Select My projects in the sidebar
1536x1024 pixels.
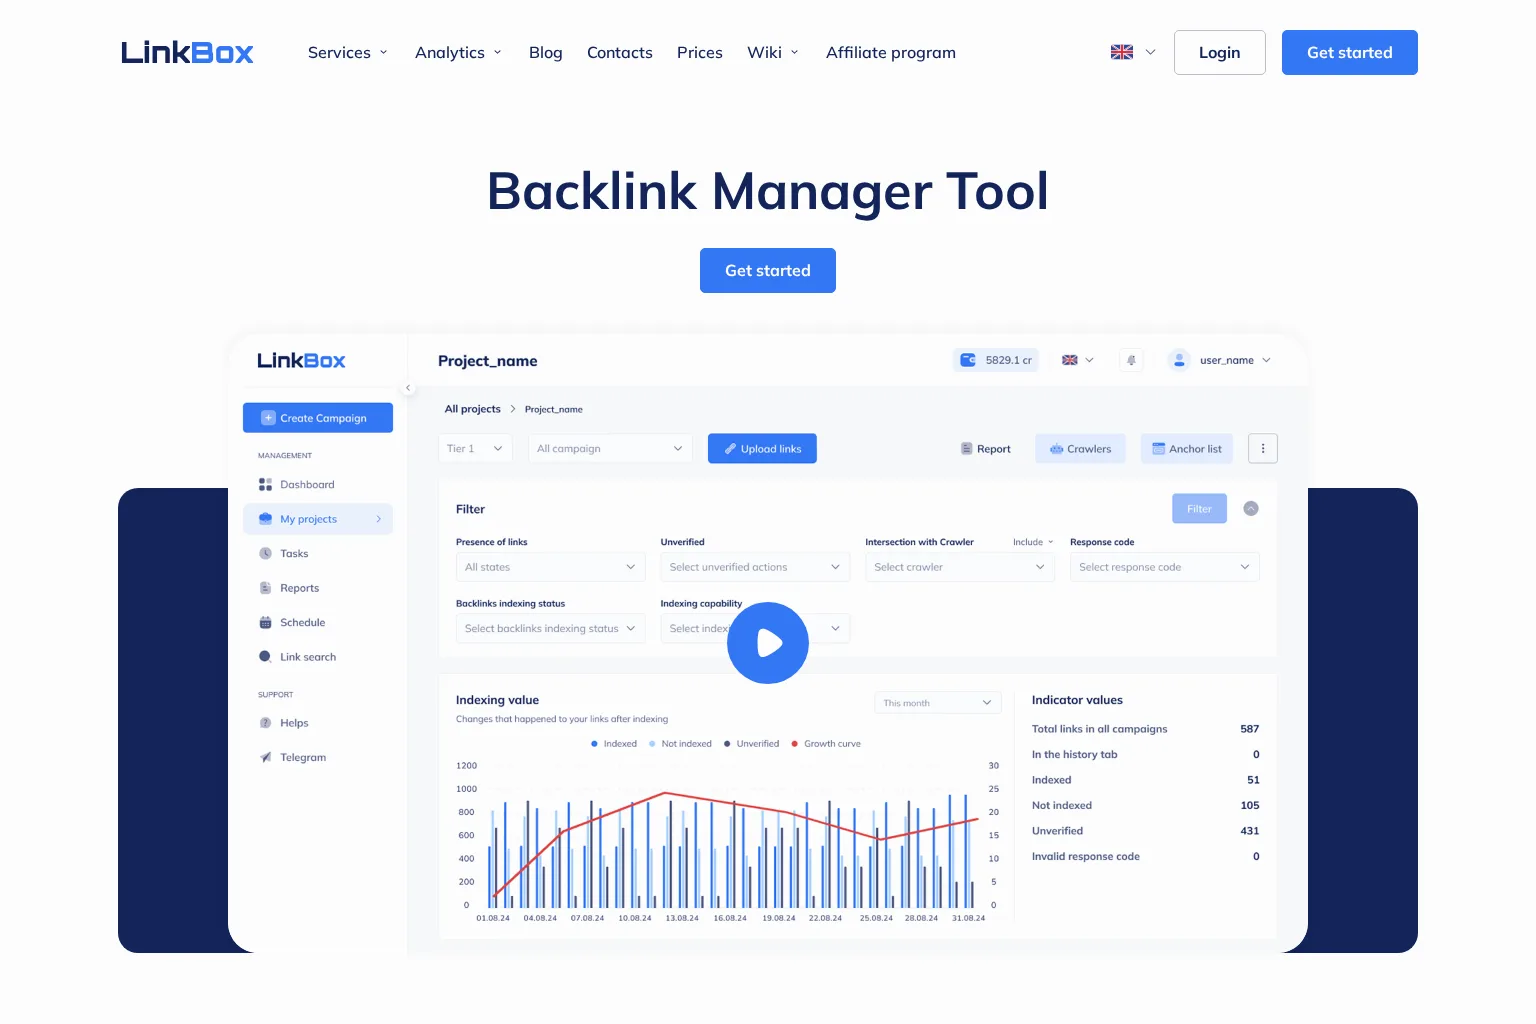pyautogui.click(x=318, y=519)
